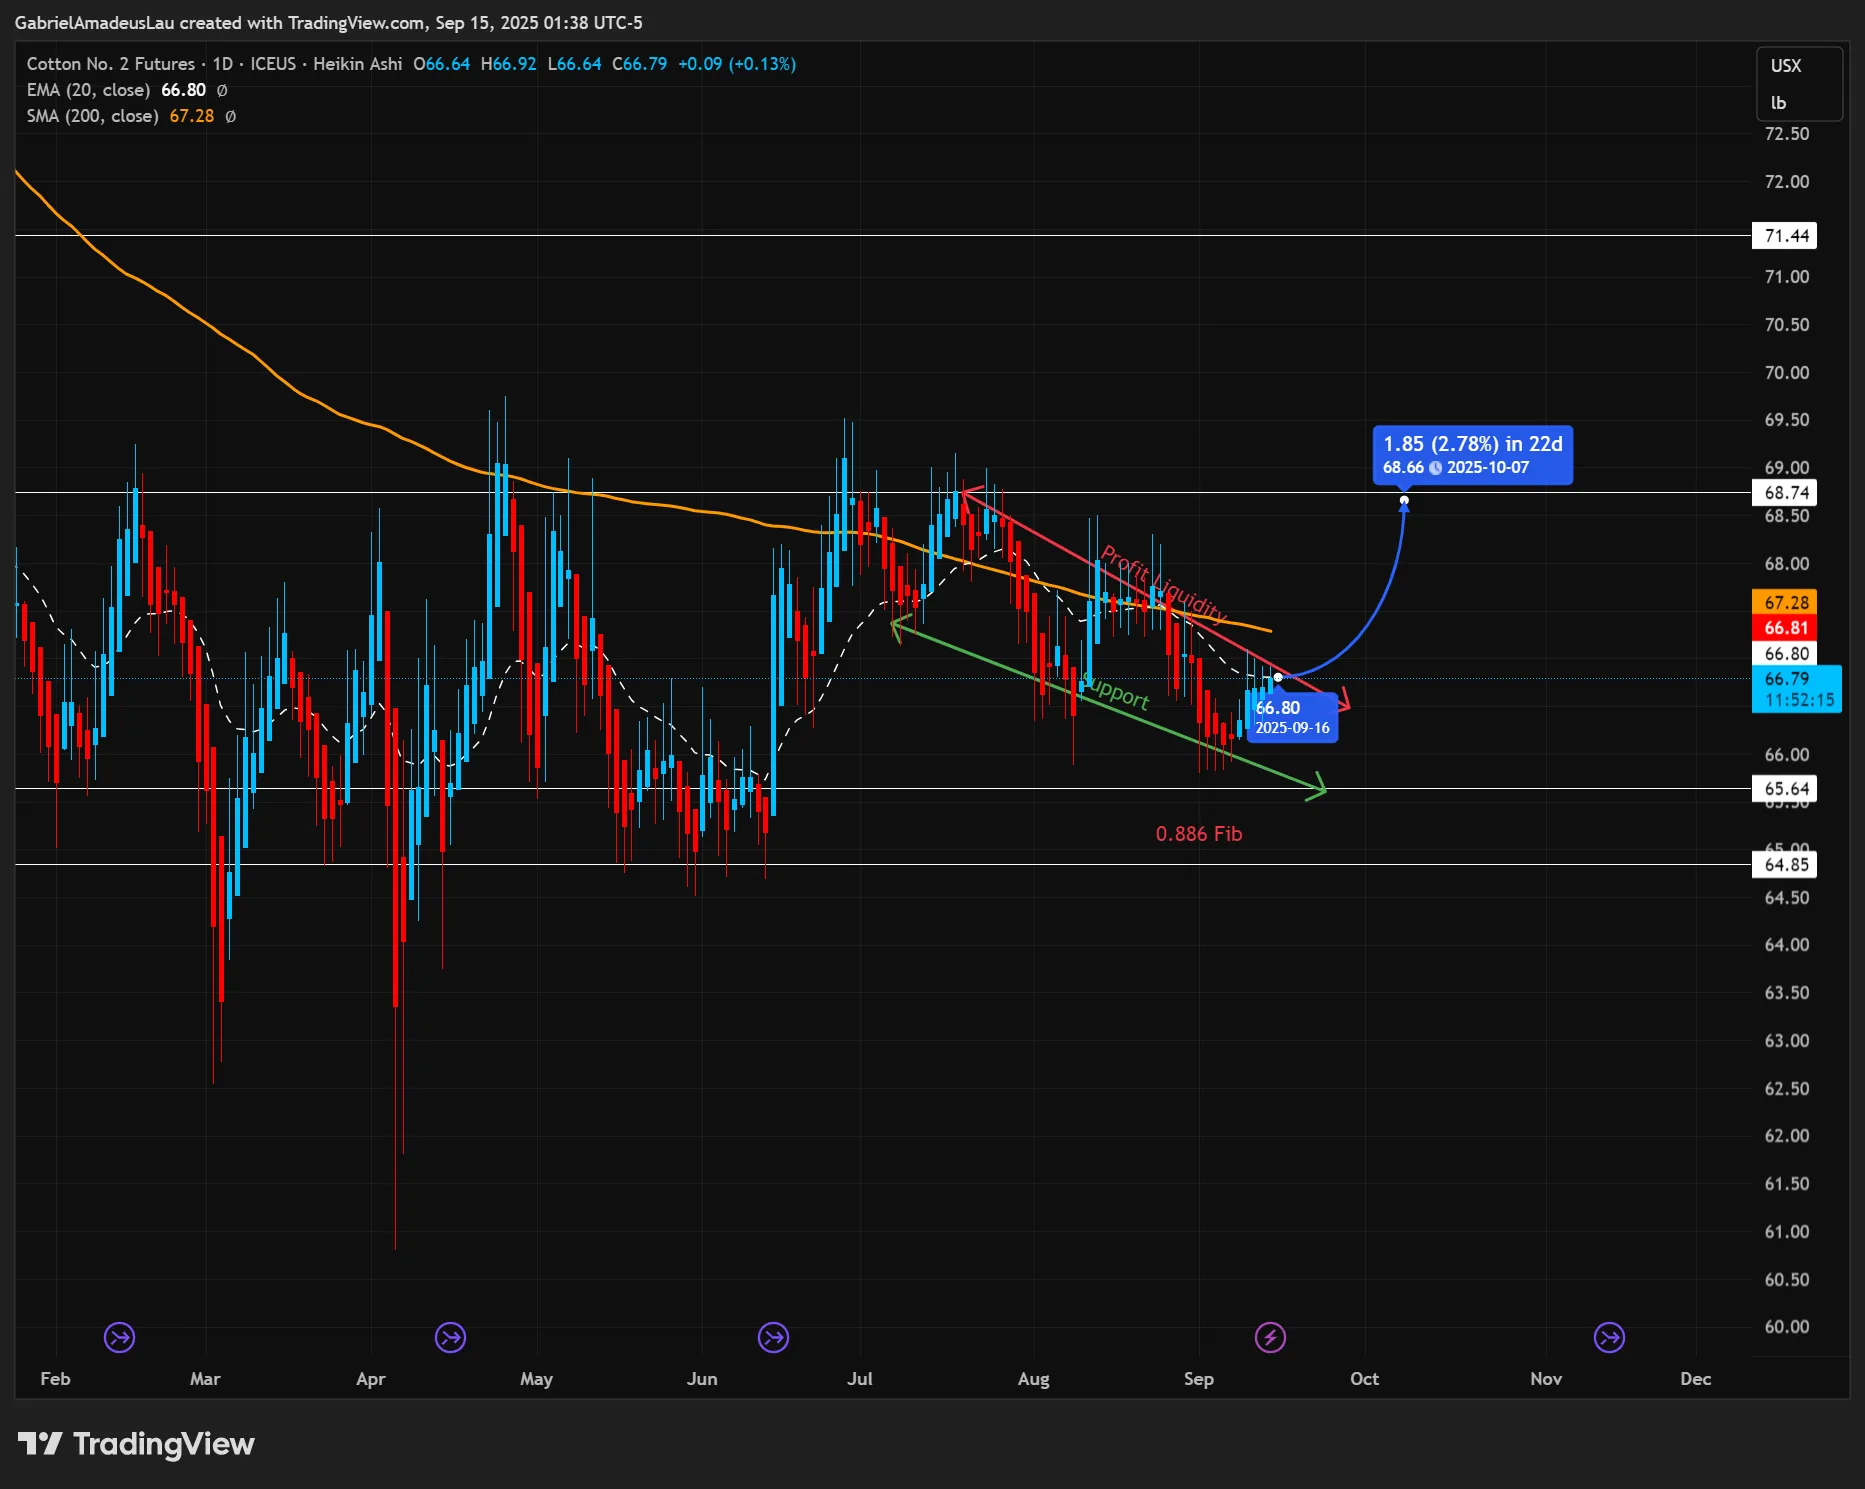Click the Oct label on time axis

[x=1364, y=1379]
